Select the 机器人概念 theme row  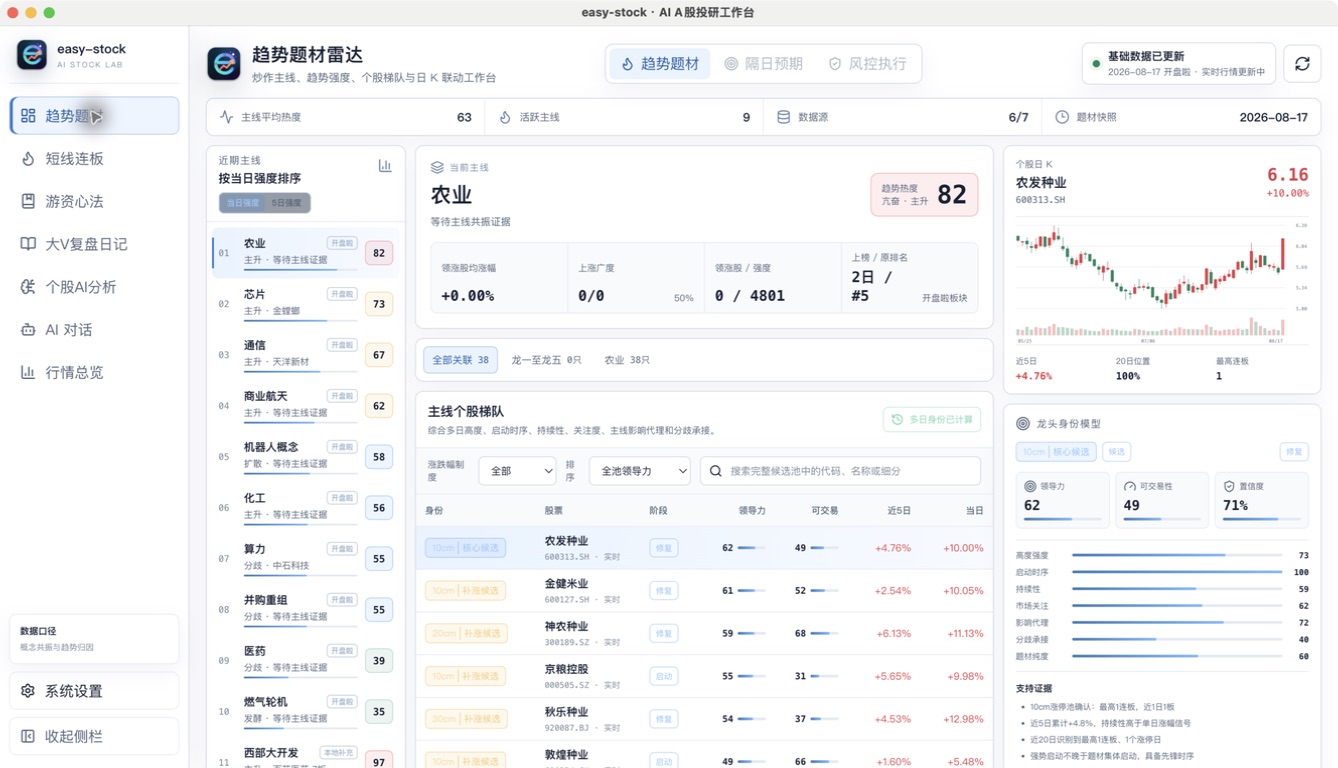pyautogui.click(x=305, y=456)
